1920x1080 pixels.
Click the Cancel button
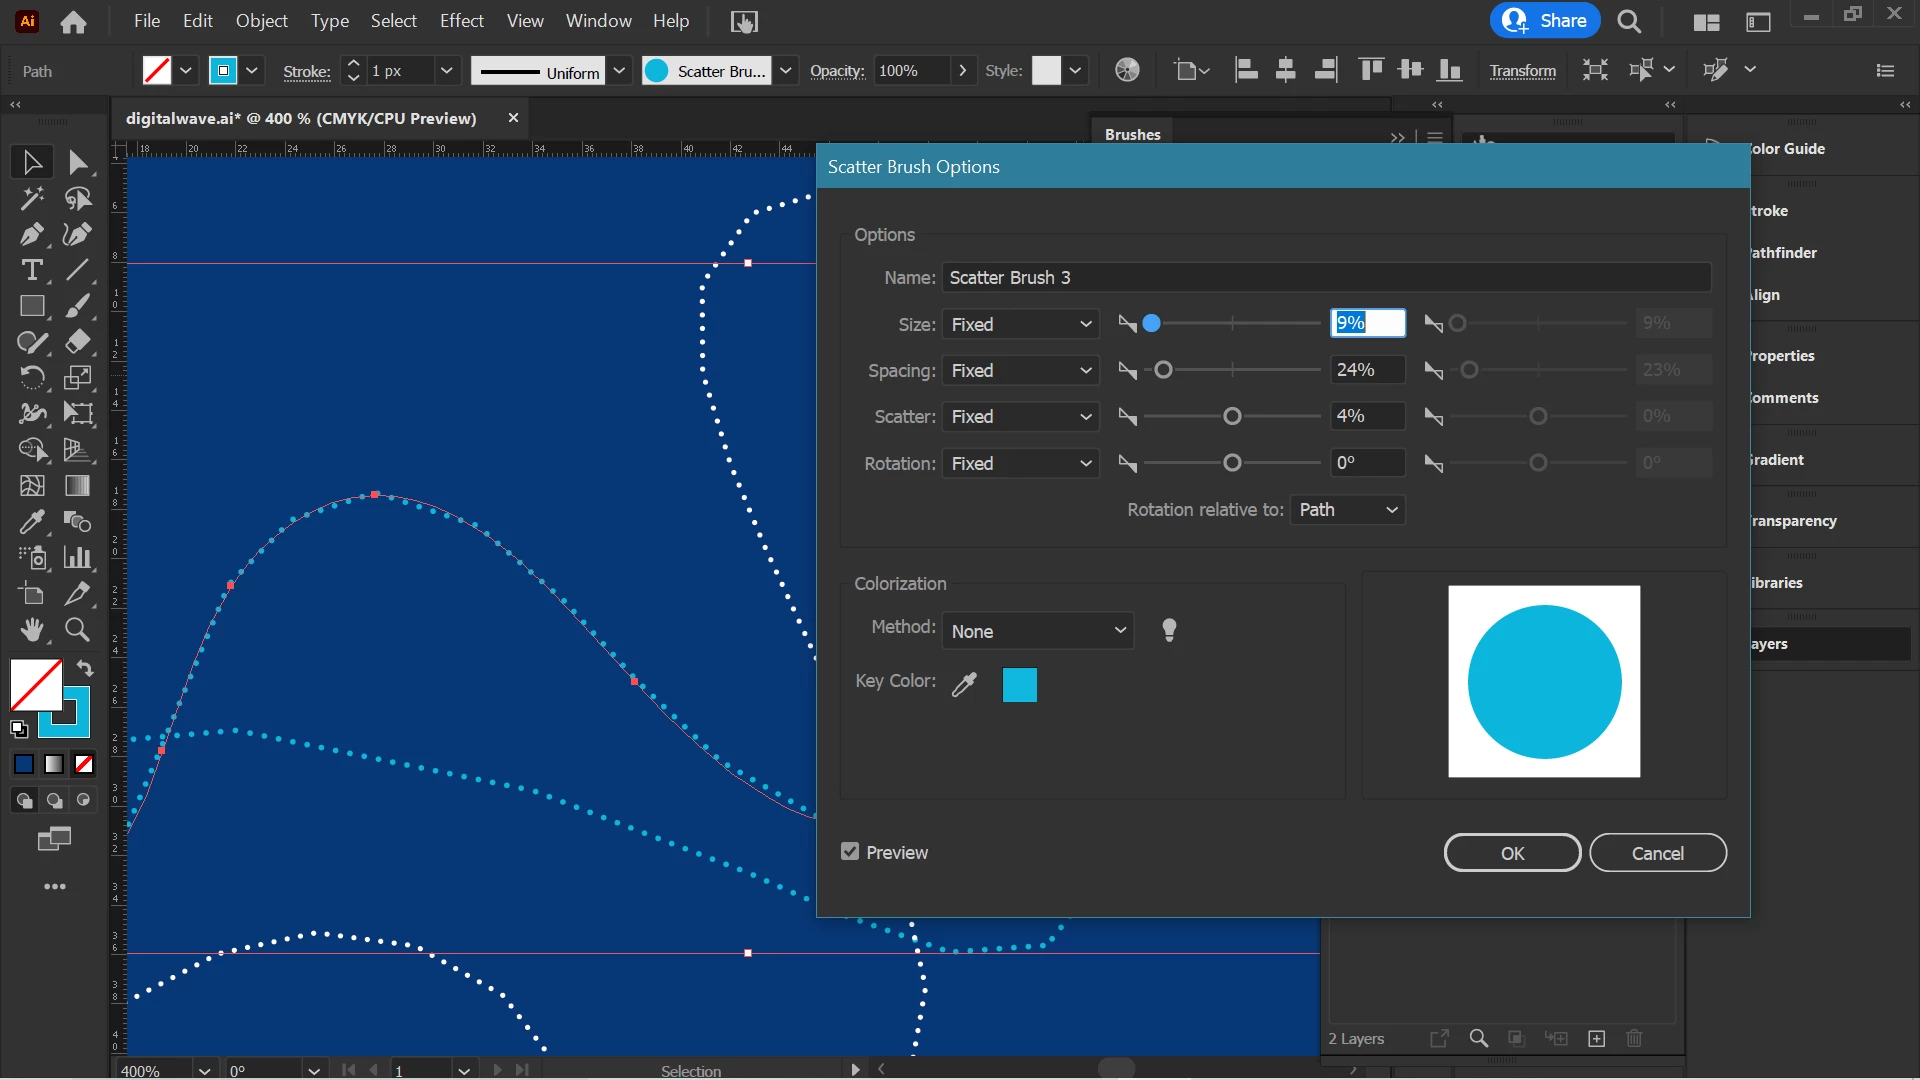pyautogui.click(x=1657, y=853)
